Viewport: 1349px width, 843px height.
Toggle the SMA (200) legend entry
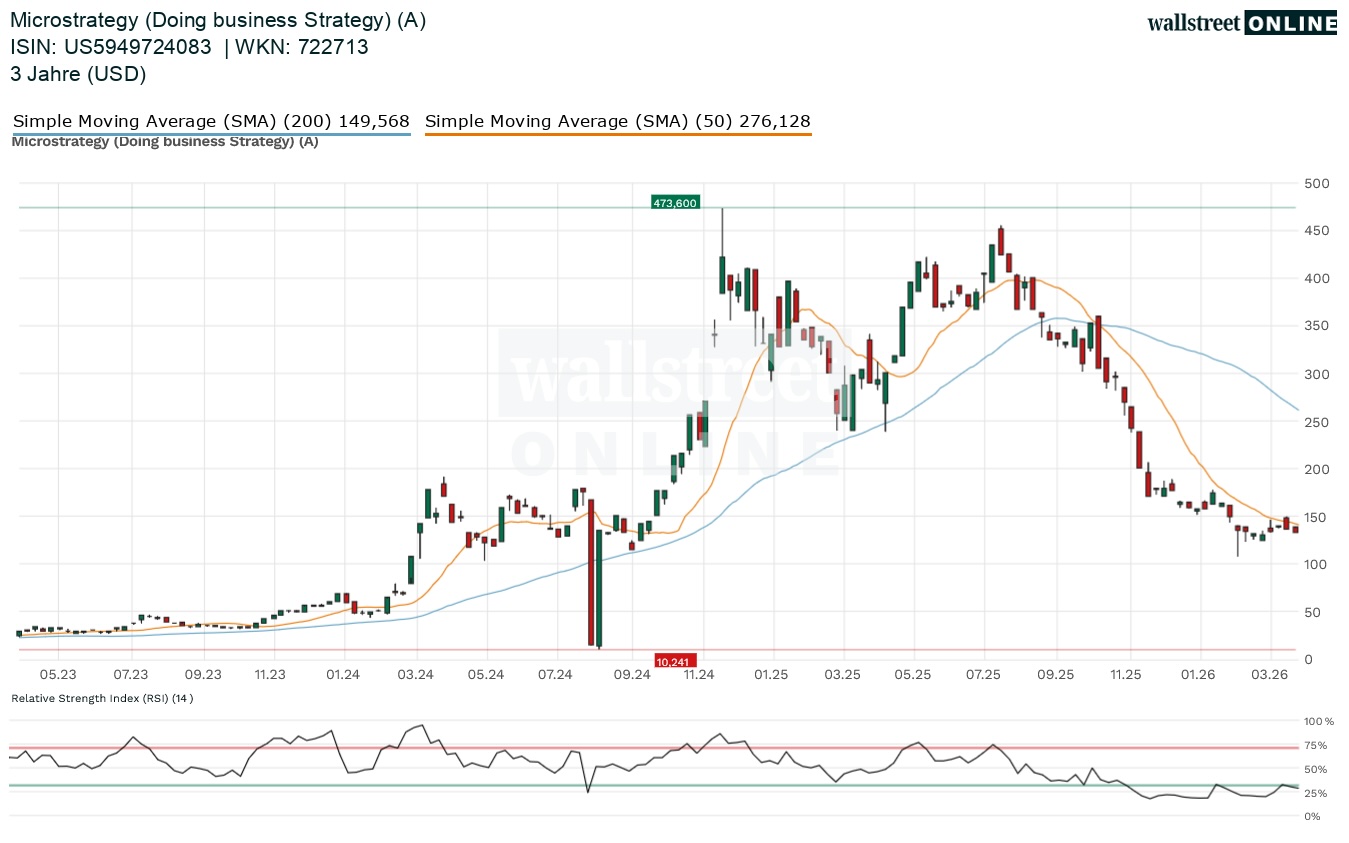point(211,122)
